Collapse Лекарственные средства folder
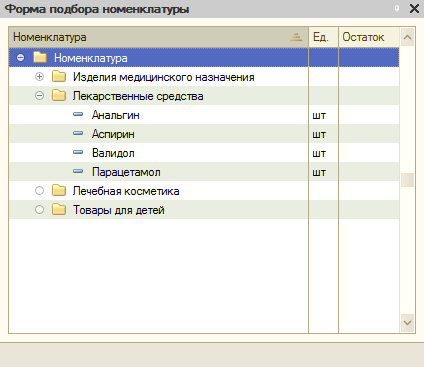 (x=39, y=96)
